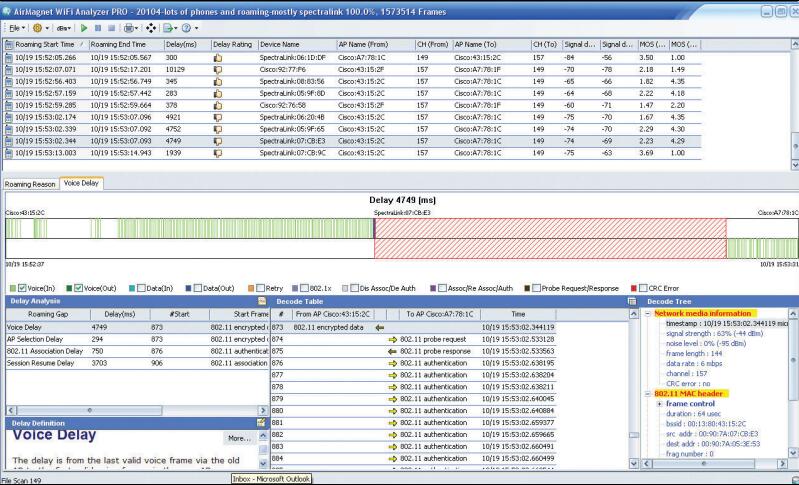799x485 pixels.
Task: Select decode row 874 probe request
Action: pos(413,339)
